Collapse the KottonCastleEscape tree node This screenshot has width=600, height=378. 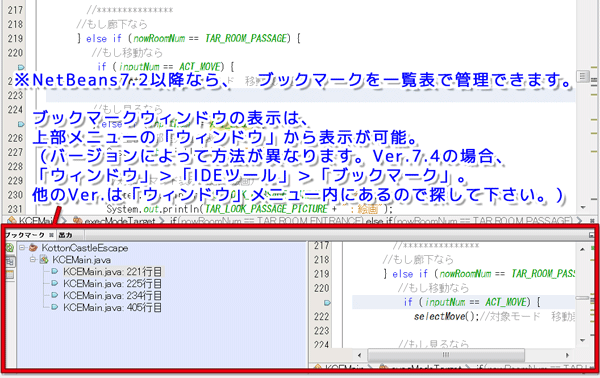click(x=22, y=248)
